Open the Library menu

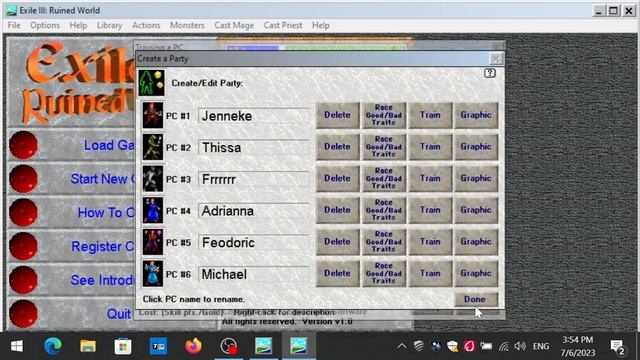[109, 25]
